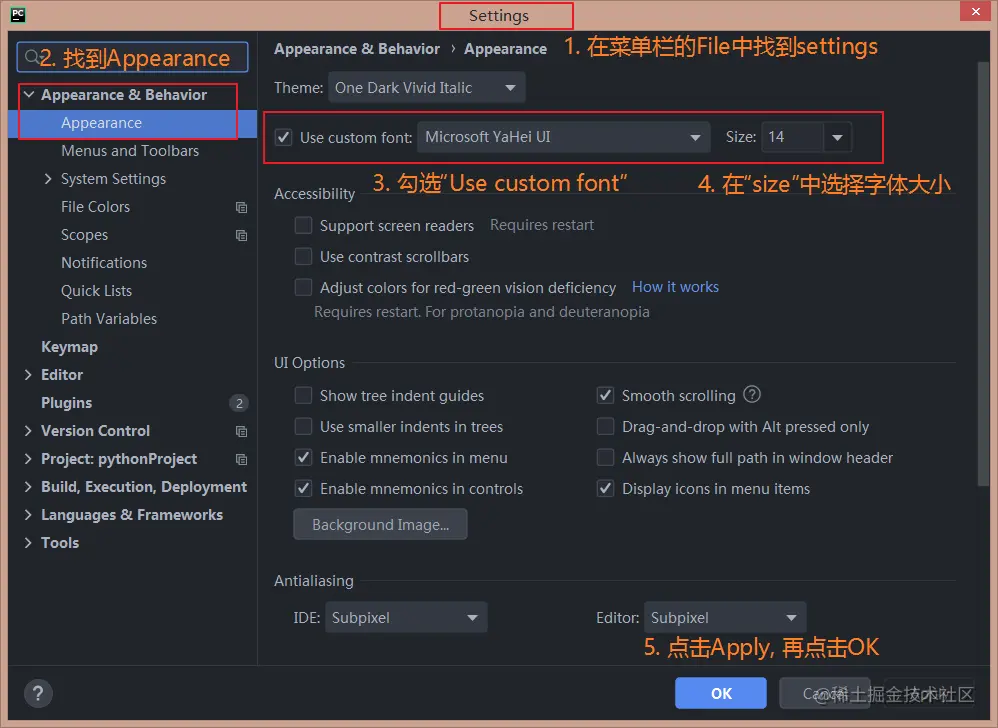998x728 pixels.
Task: Enable Show tree indent guides
Action: 304,396
